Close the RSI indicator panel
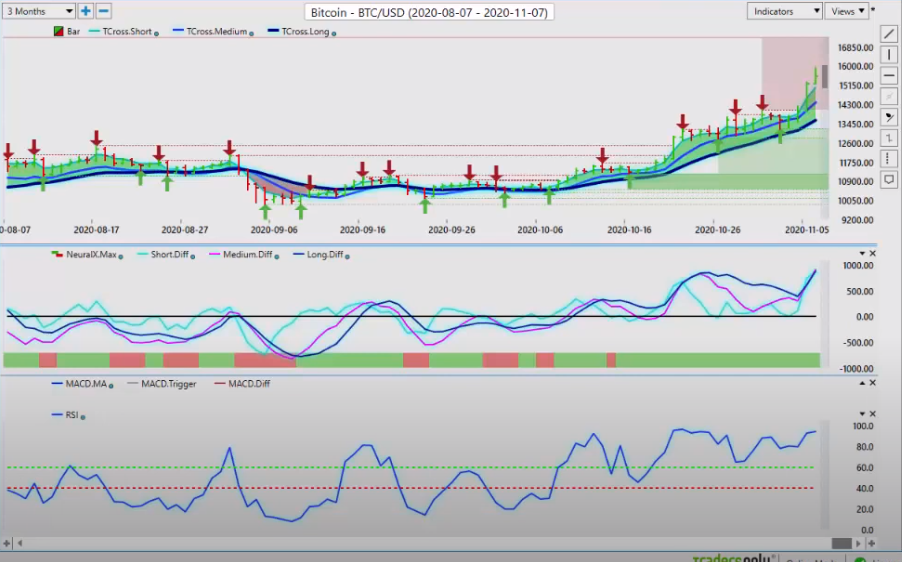 coord(873,414)
